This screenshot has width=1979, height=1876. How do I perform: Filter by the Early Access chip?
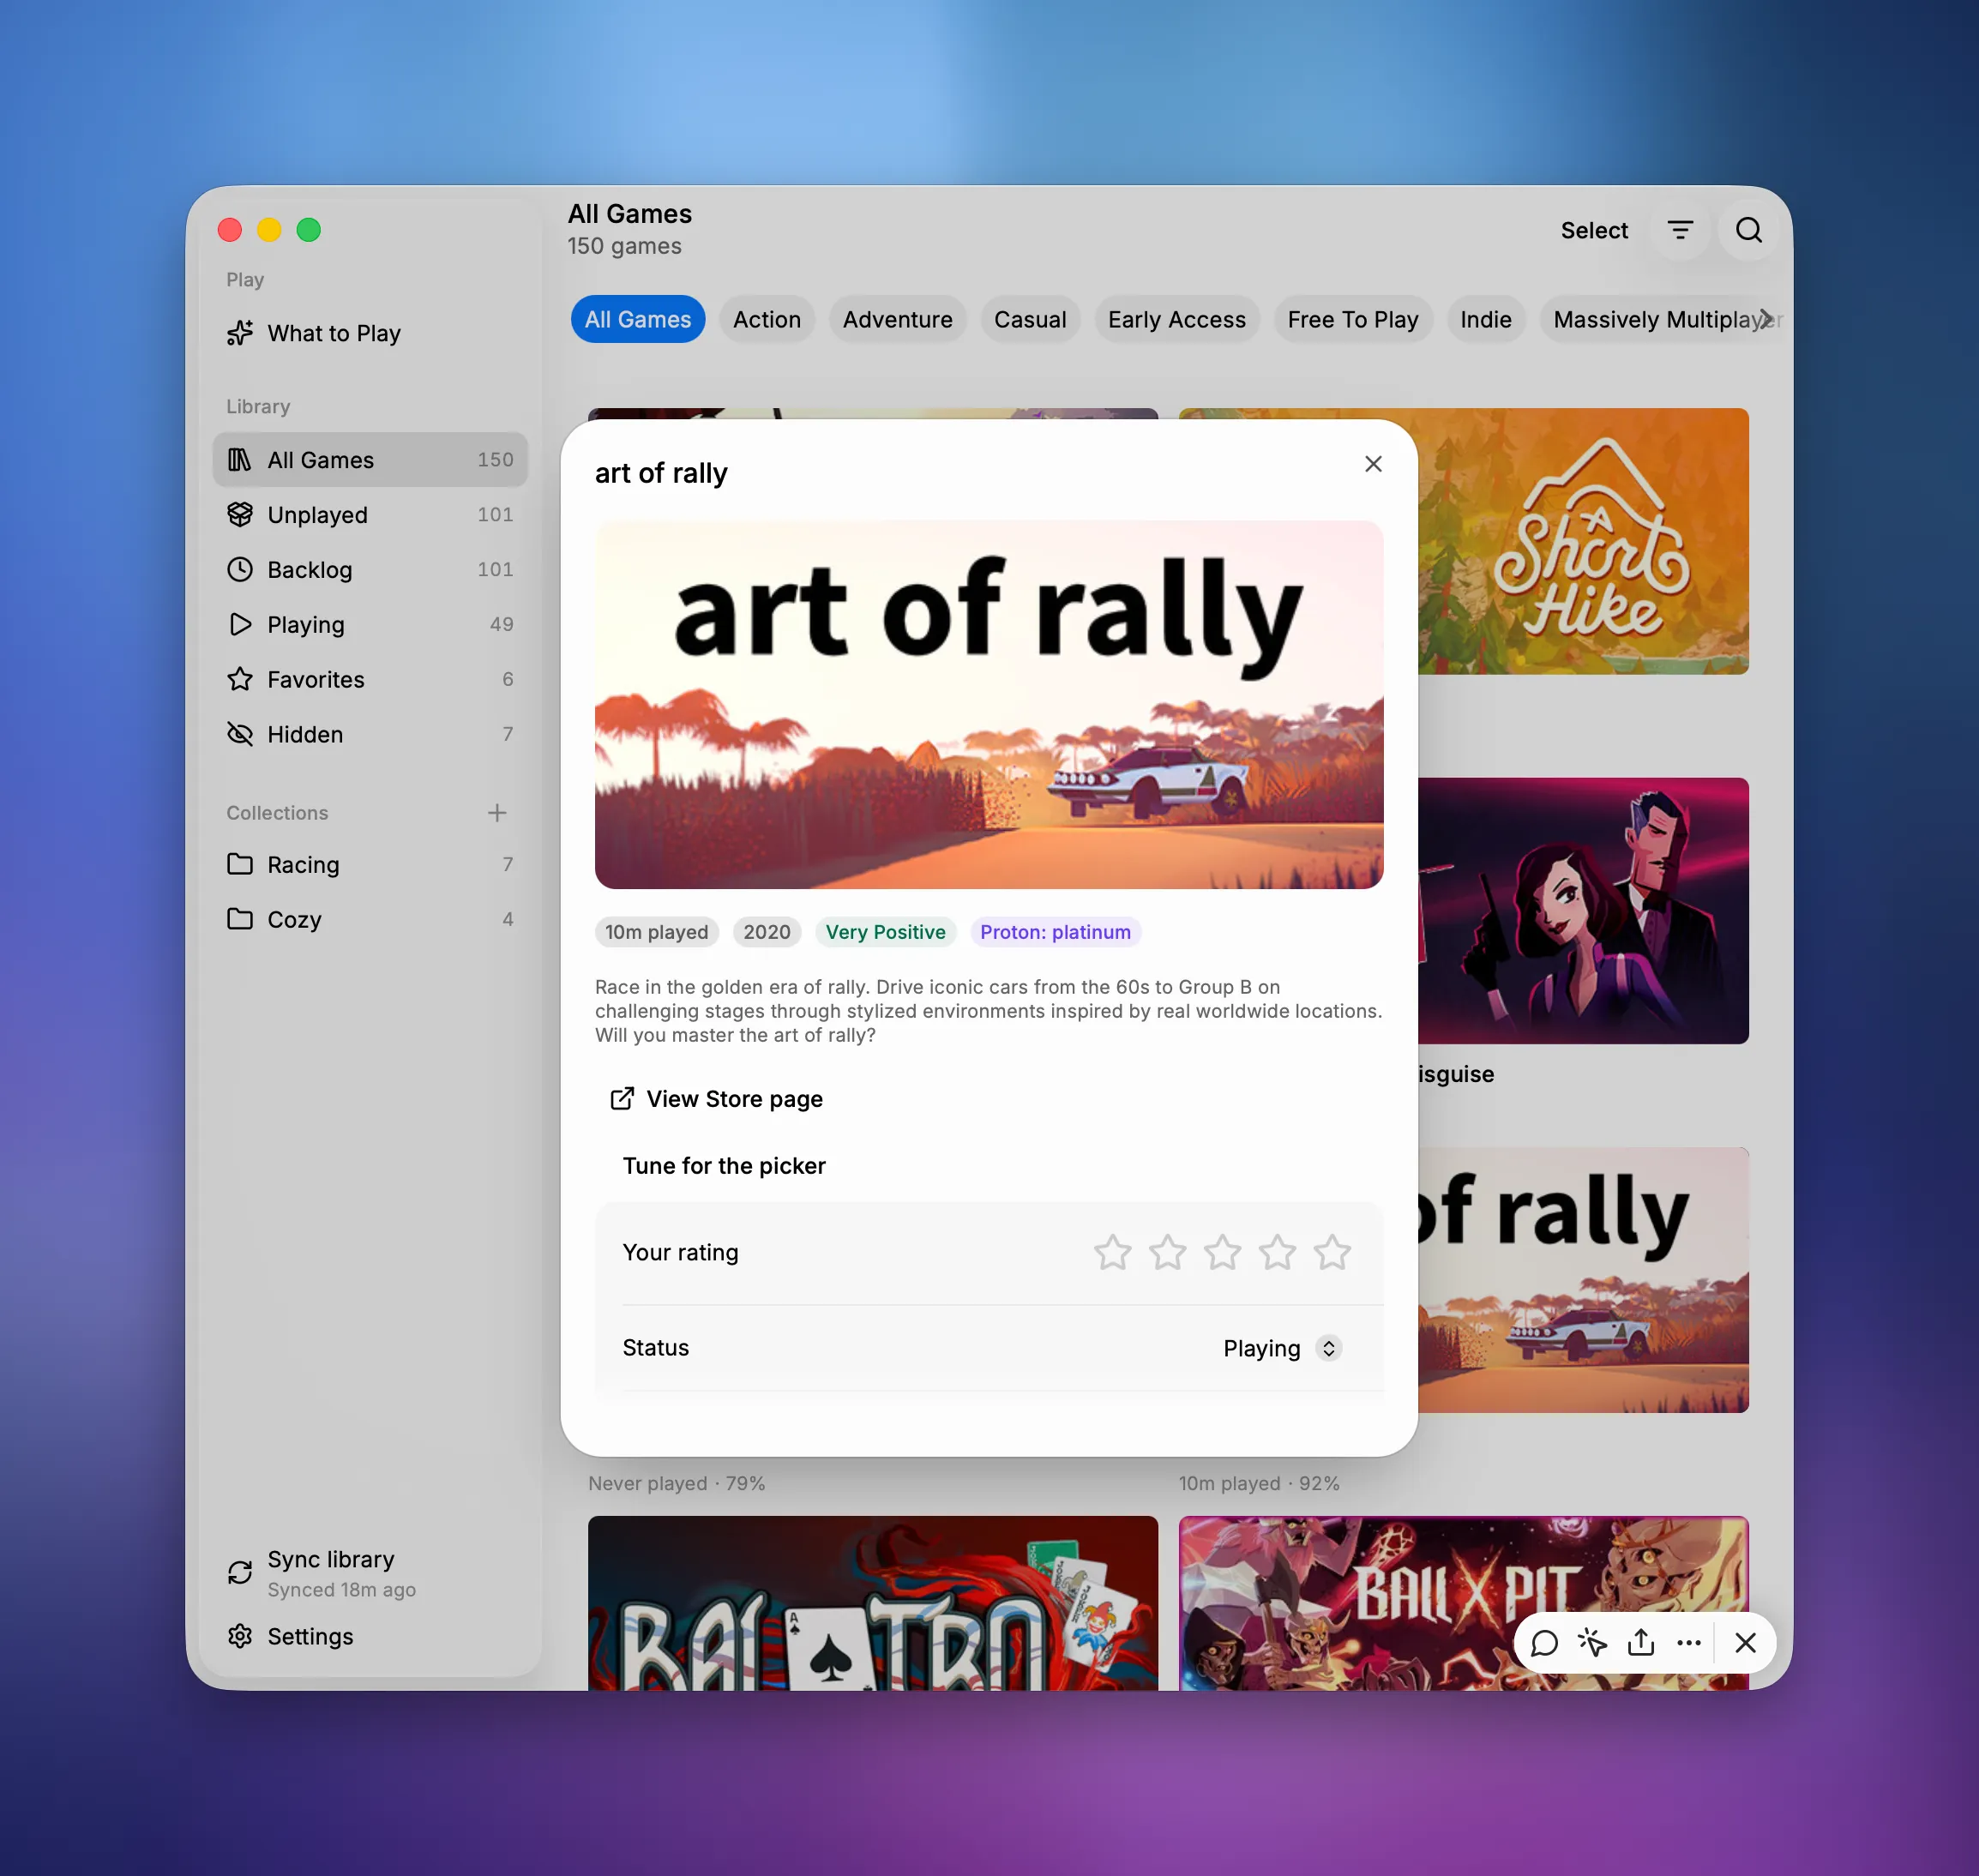(1177, 320)
